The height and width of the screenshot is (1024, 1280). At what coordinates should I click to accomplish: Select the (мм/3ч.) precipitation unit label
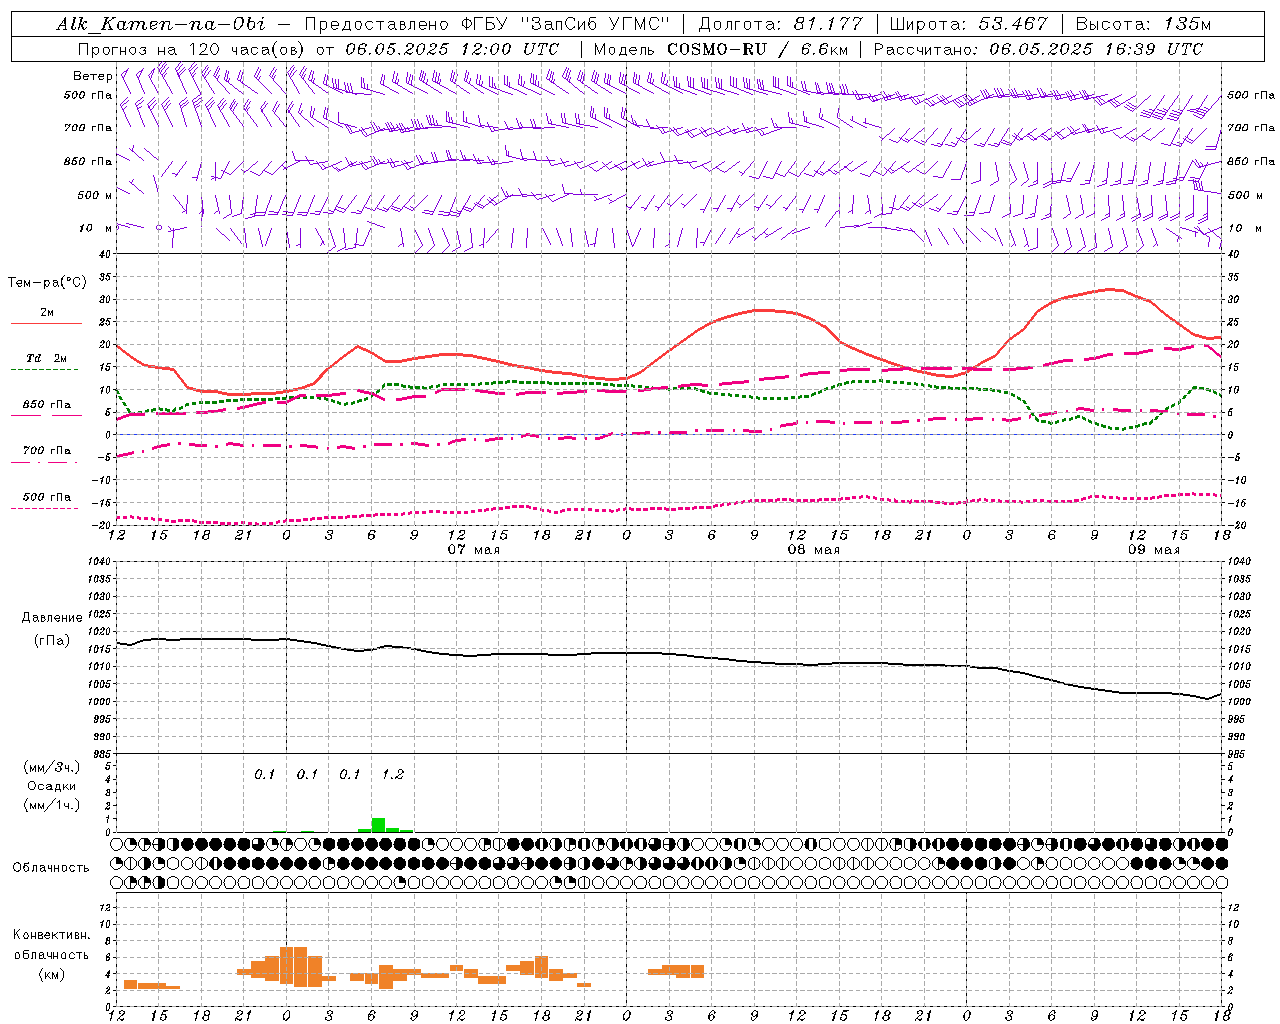52,767
